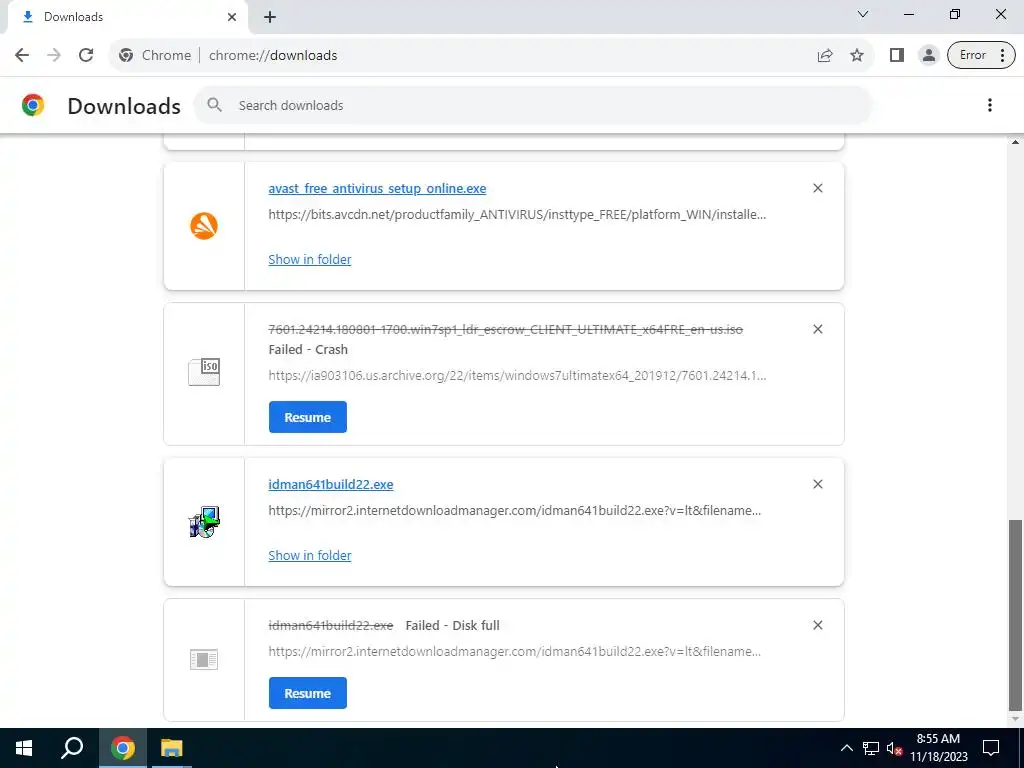Click the Downloads page heading
1024x768 pixels.
pos(124,106)
